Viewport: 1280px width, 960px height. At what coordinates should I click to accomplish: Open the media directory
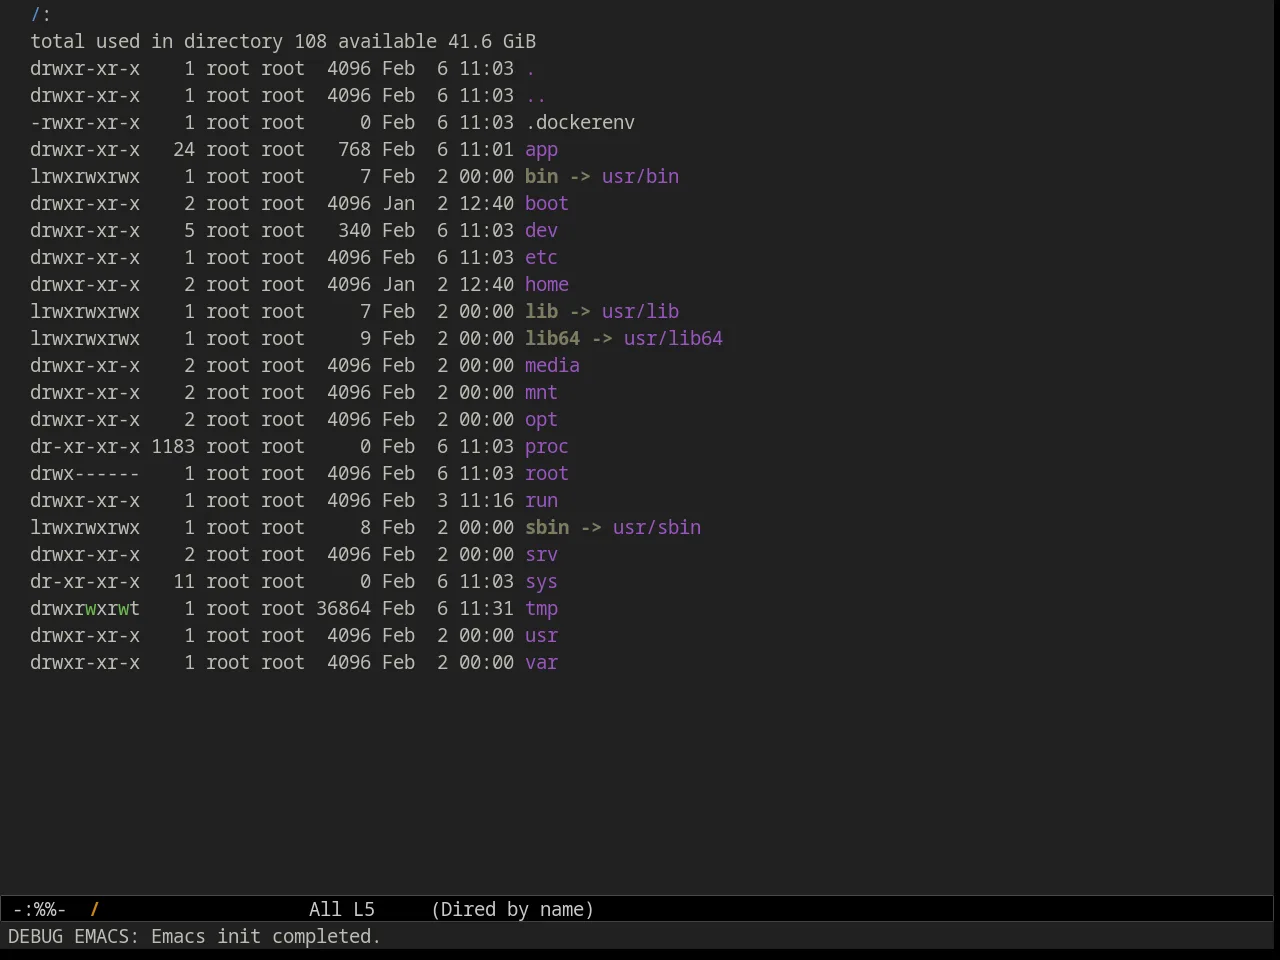click(x=552, y=366)
